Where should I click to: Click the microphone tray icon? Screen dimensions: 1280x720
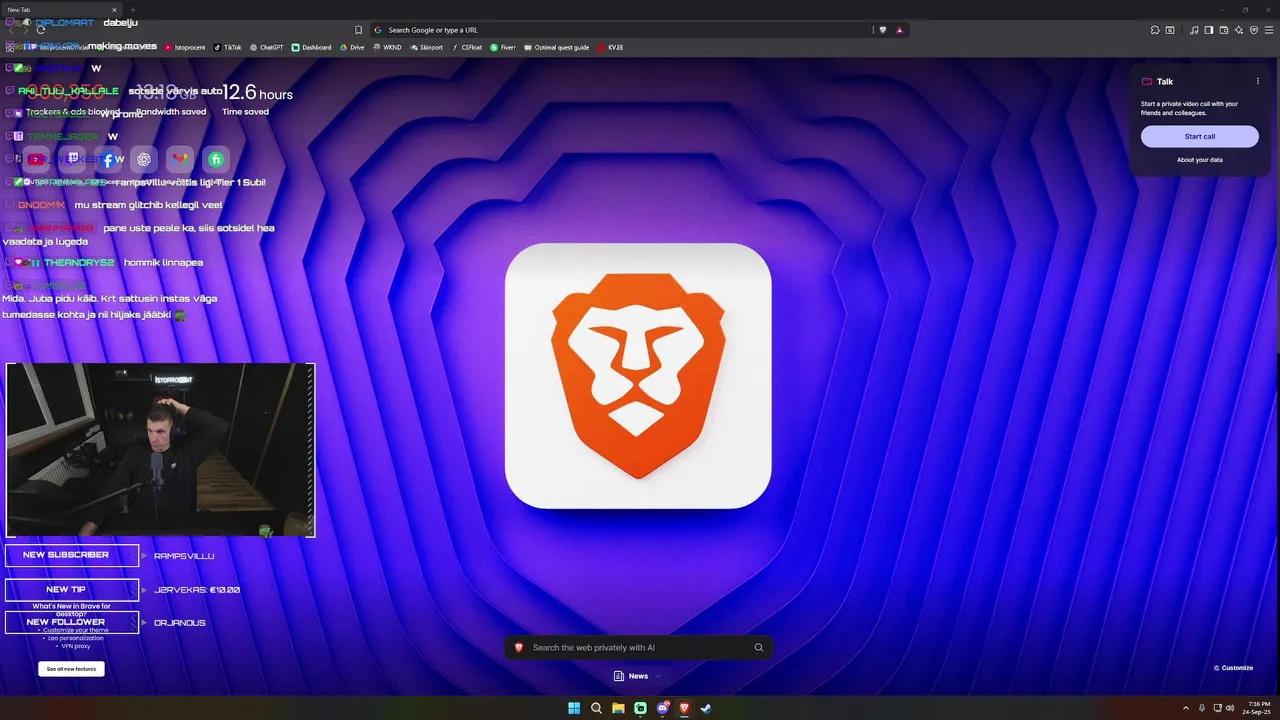[x=1202, y=708]
